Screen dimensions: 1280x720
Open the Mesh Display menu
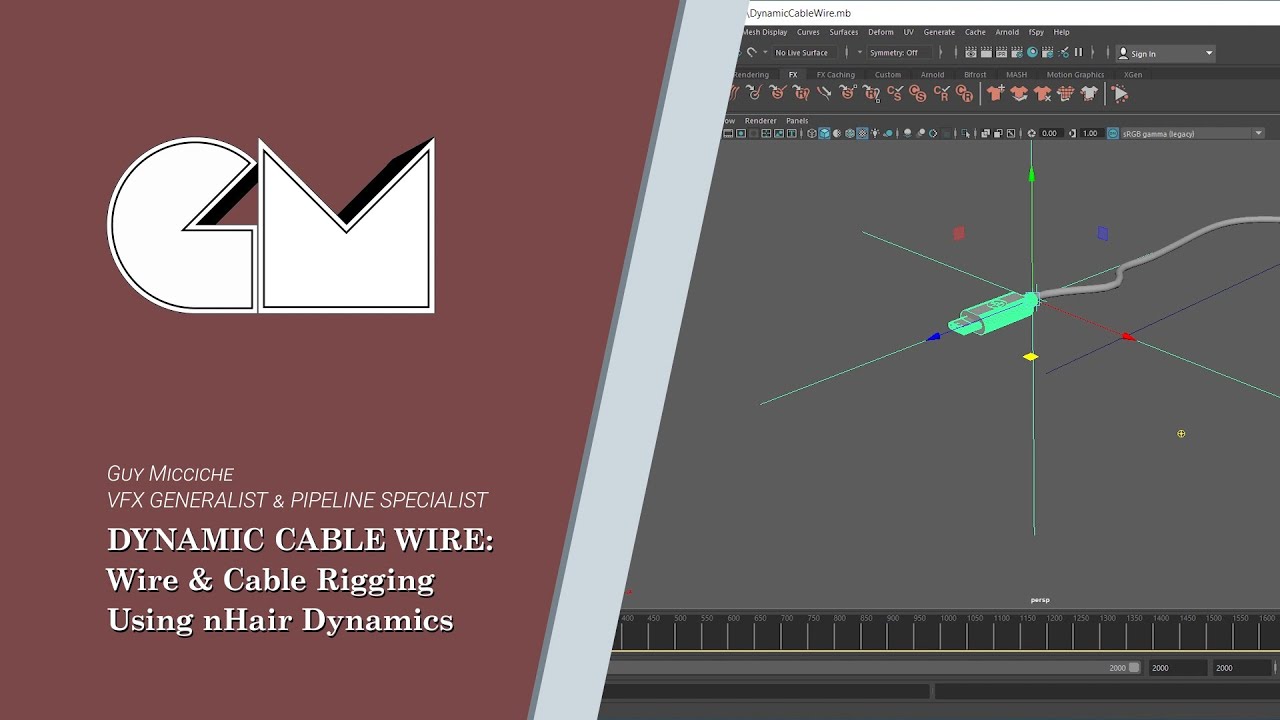[764, 32]
